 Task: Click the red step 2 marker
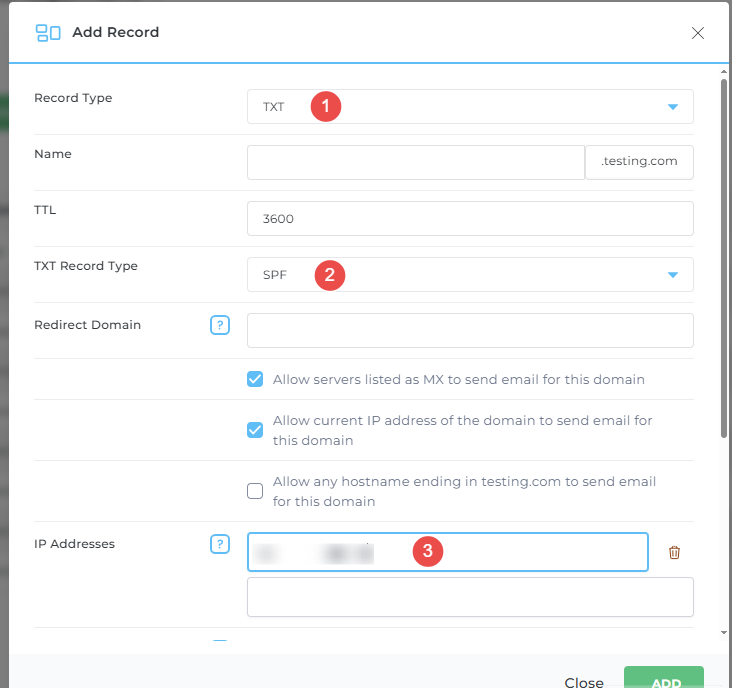tap(330, 275)
